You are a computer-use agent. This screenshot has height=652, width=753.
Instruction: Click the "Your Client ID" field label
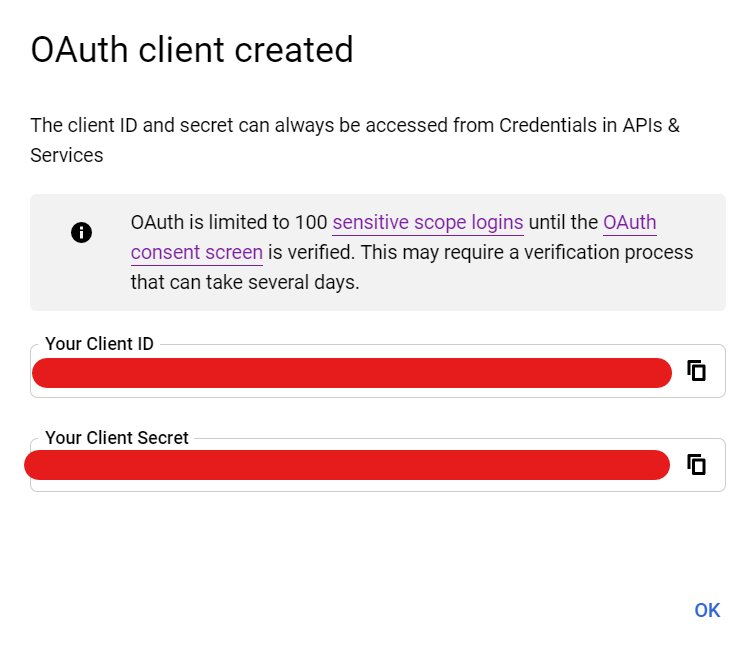[x=99, y=344]
